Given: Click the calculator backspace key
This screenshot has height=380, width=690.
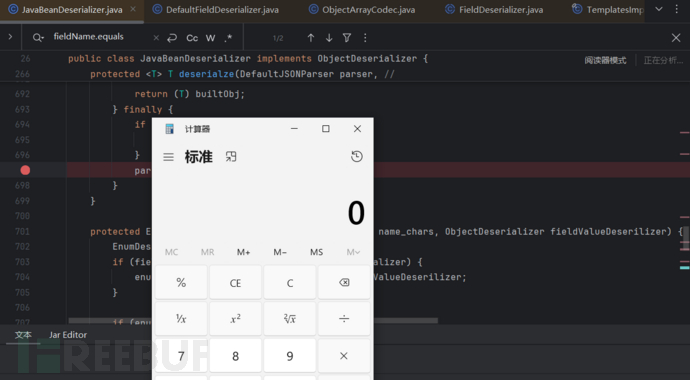Looking at the screenshot, I should [344, 282].
